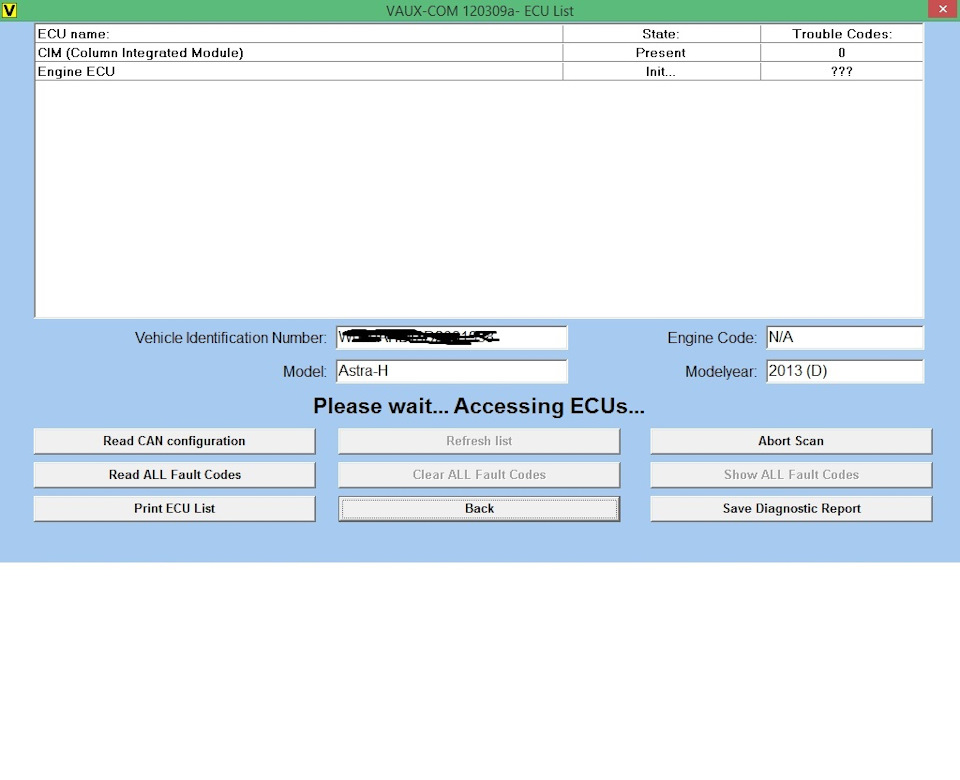Screen dimensions: 960x780
Task: Click the Model field showing Astra-H
Action: click(x=452, y=371)
